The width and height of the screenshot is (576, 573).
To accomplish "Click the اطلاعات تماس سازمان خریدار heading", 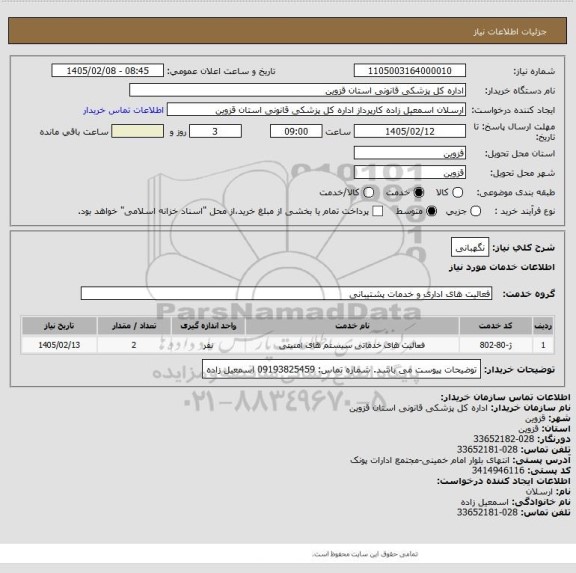I will point(505,397).
